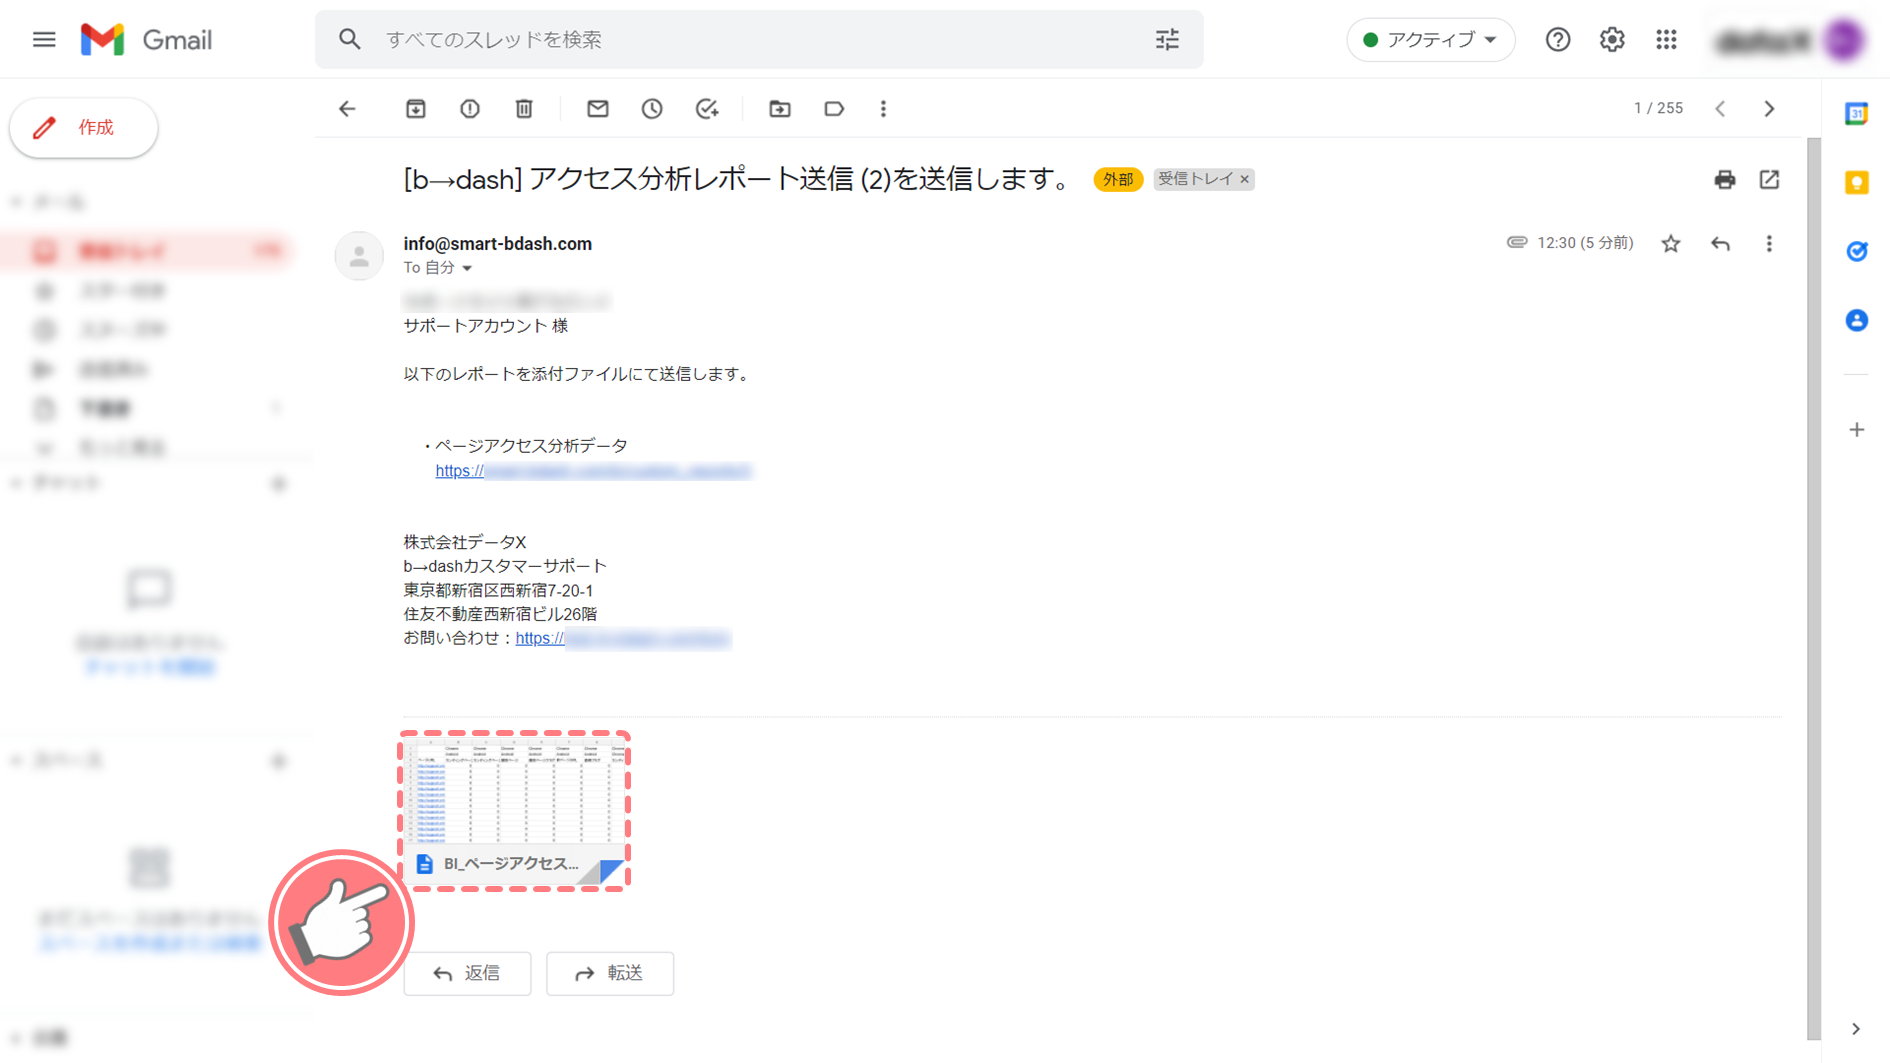Archive this email
The width and height of the screenshot is (1890, 1063).
(x=416, y=108)
